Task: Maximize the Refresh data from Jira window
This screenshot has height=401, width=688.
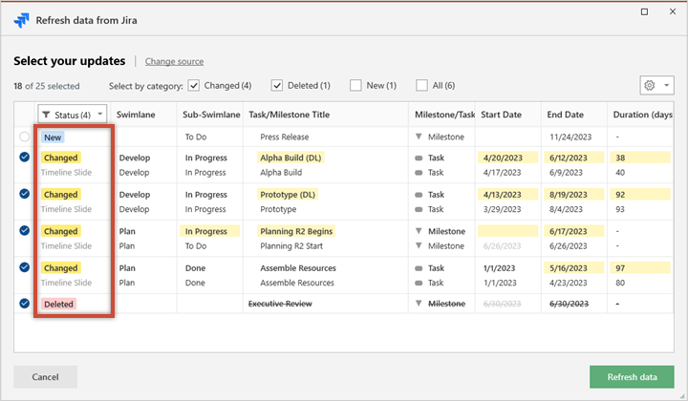Action: (x=644, y=12)
